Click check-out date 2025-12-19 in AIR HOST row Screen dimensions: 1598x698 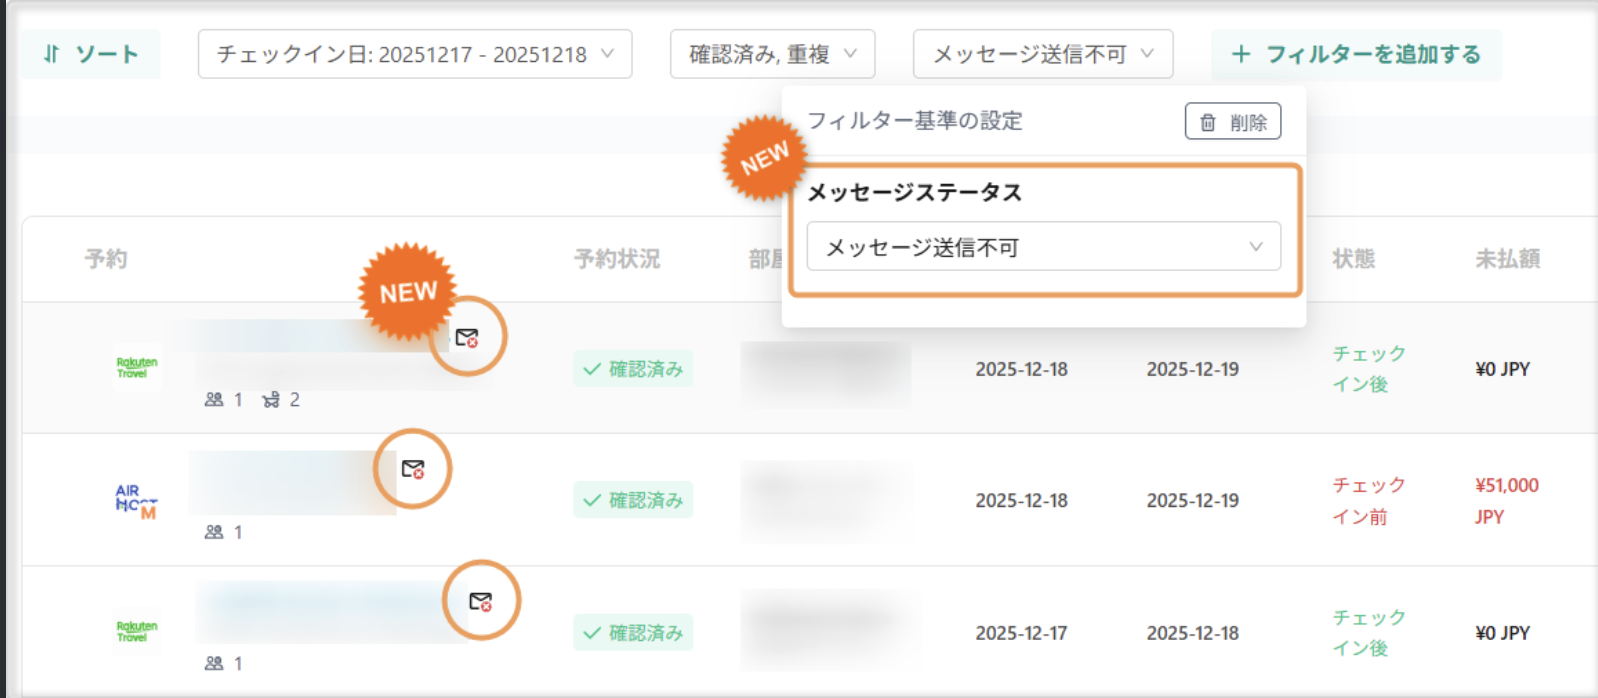pos(1193,500)
